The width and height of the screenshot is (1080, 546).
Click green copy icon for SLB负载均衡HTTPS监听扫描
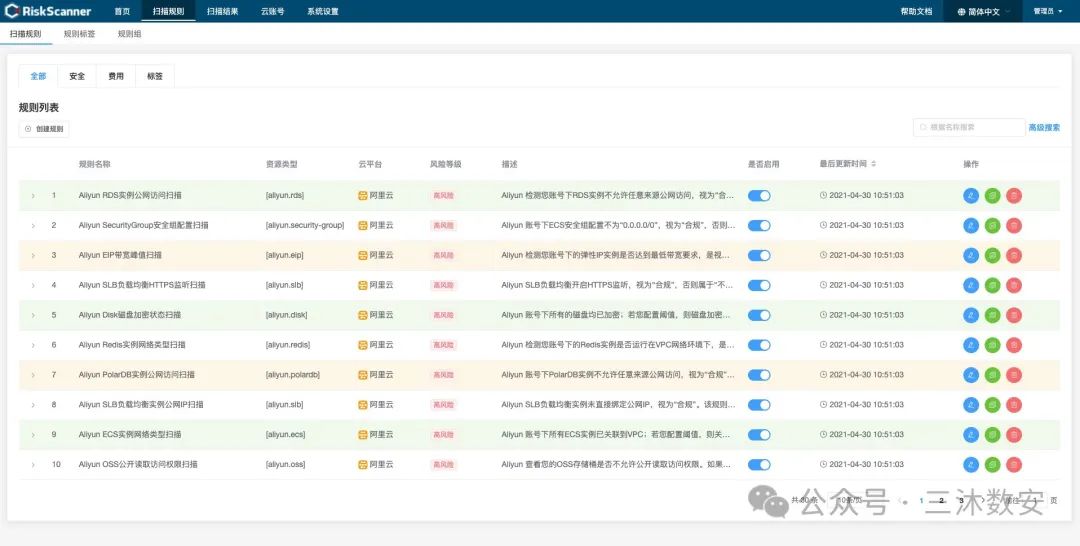tap(993, 285)
